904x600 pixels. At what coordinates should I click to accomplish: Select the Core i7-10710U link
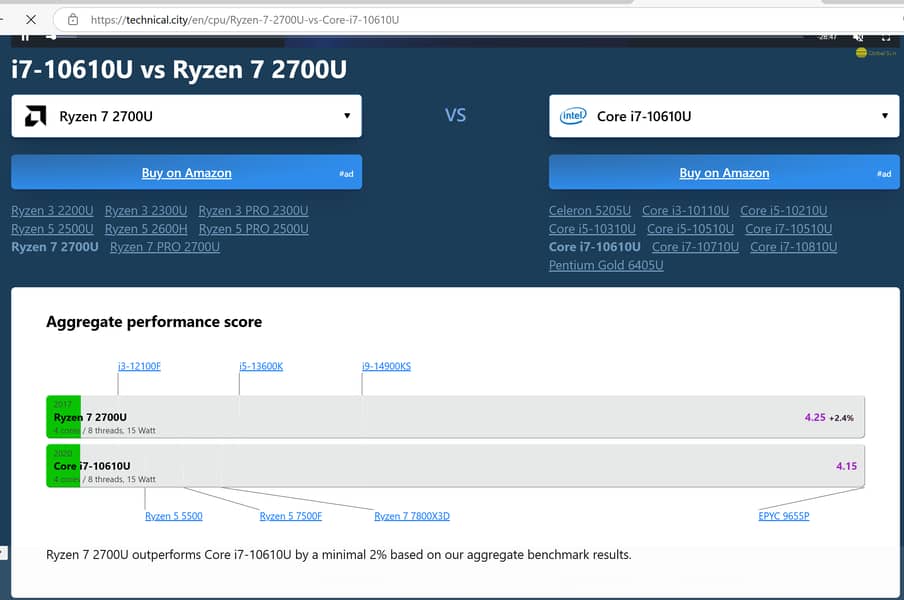[x=695, y=247]
